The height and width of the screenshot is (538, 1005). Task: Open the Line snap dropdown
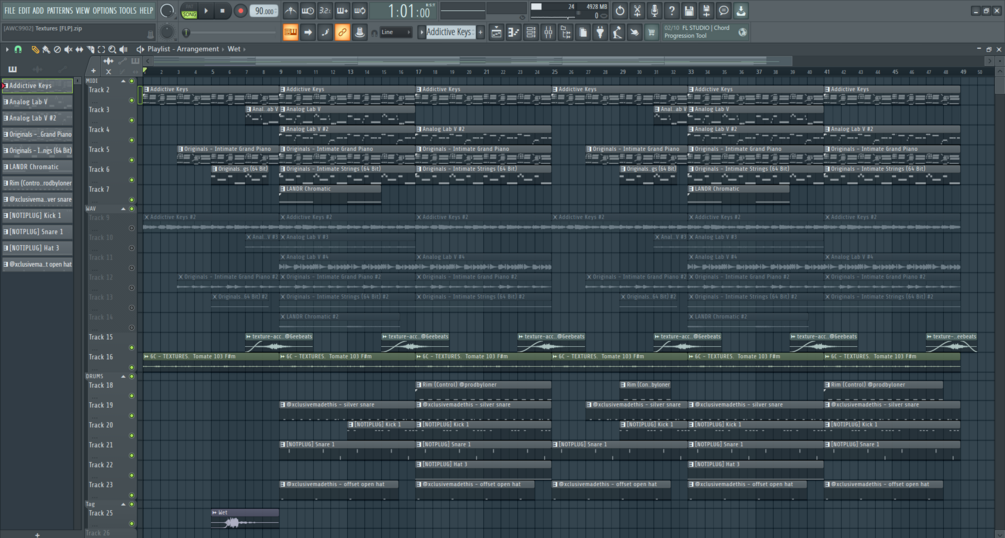pyautogui.click(x=395, y=32)
